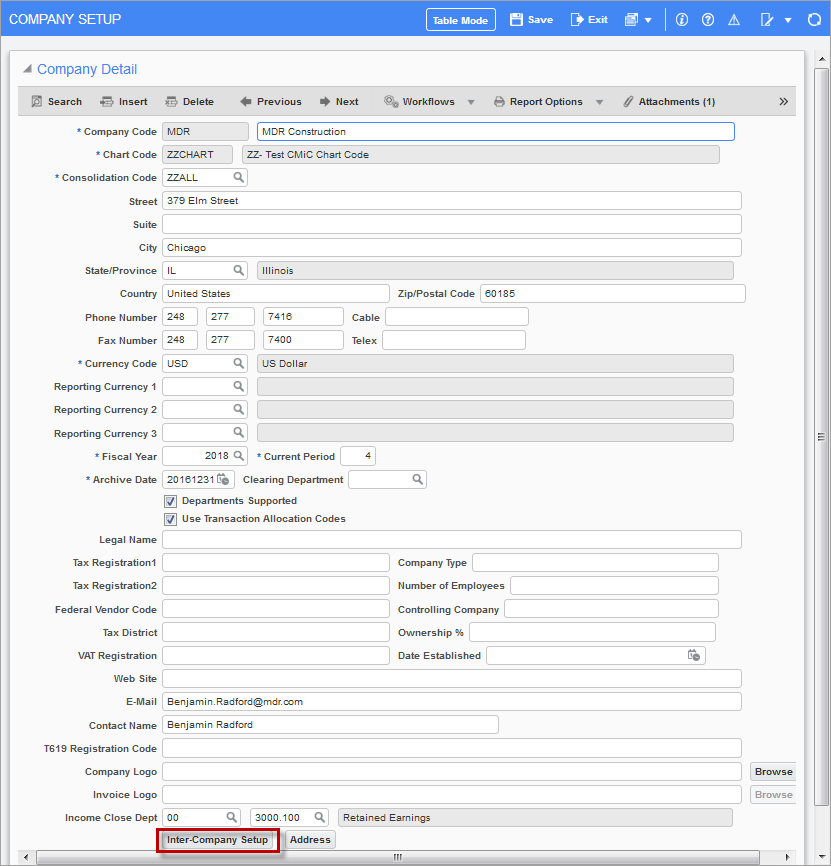831x866 pixels.
Task: Open lookup for Consolidation Code
Action: pyautogui.click(x=239, y=177)
